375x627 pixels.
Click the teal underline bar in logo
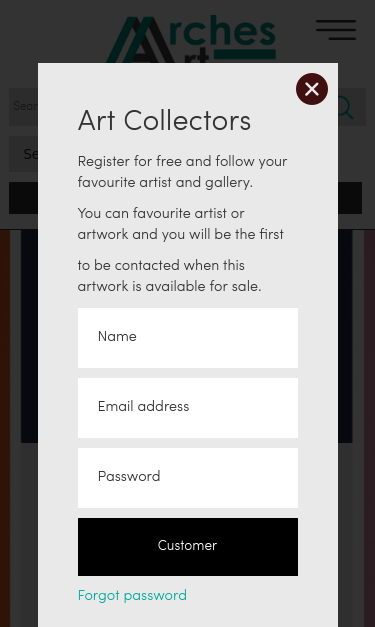(x=245, y=54)
